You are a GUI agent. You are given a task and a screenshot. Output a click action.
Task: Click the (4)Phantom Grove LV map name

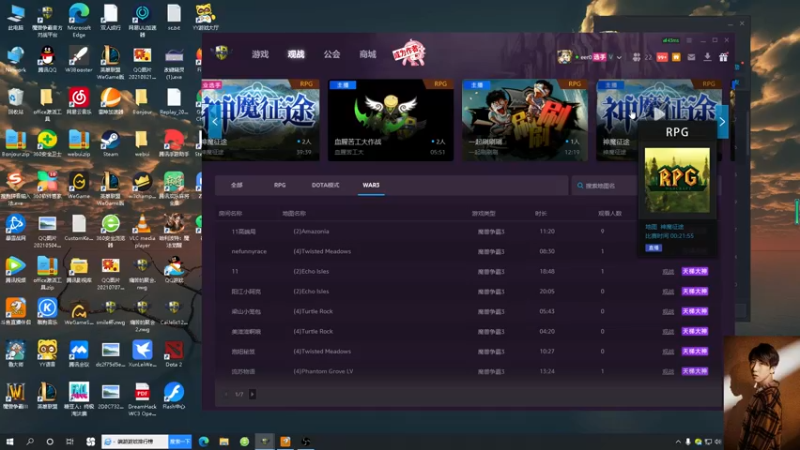tap(323, 371)
